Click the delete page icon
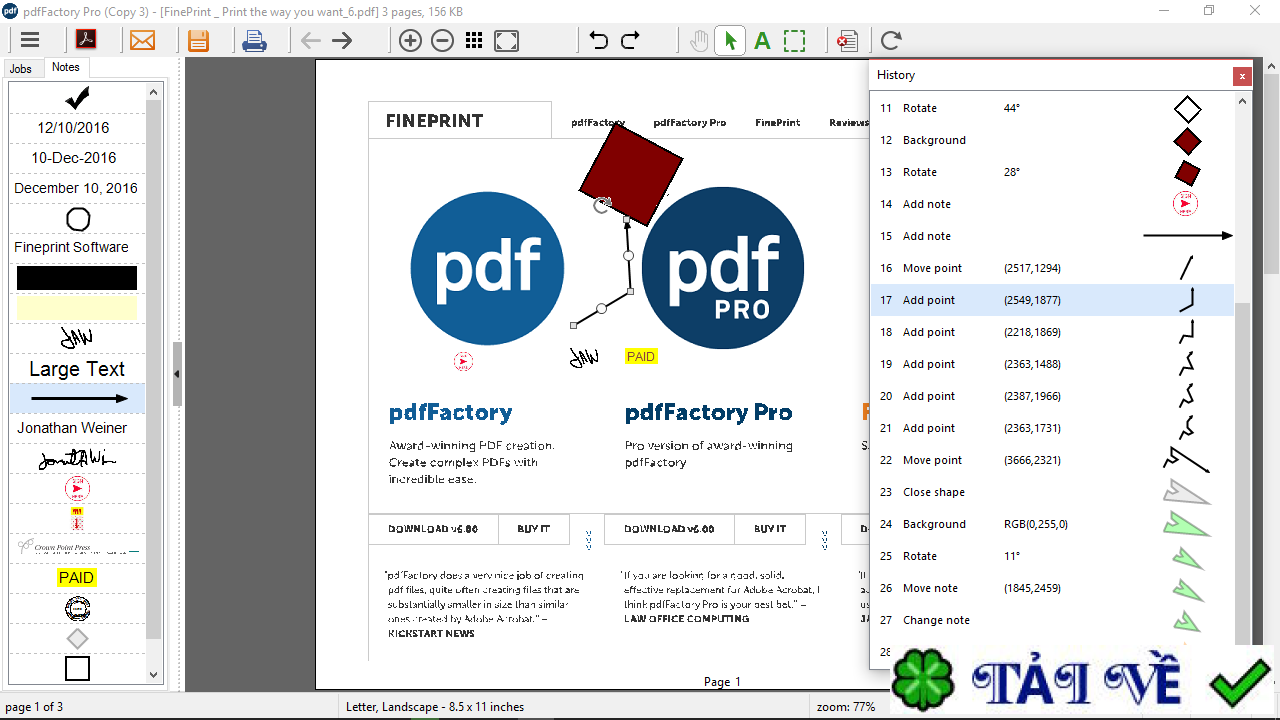The height and width of the screenshot is (720, 1280). coord(847,41)
